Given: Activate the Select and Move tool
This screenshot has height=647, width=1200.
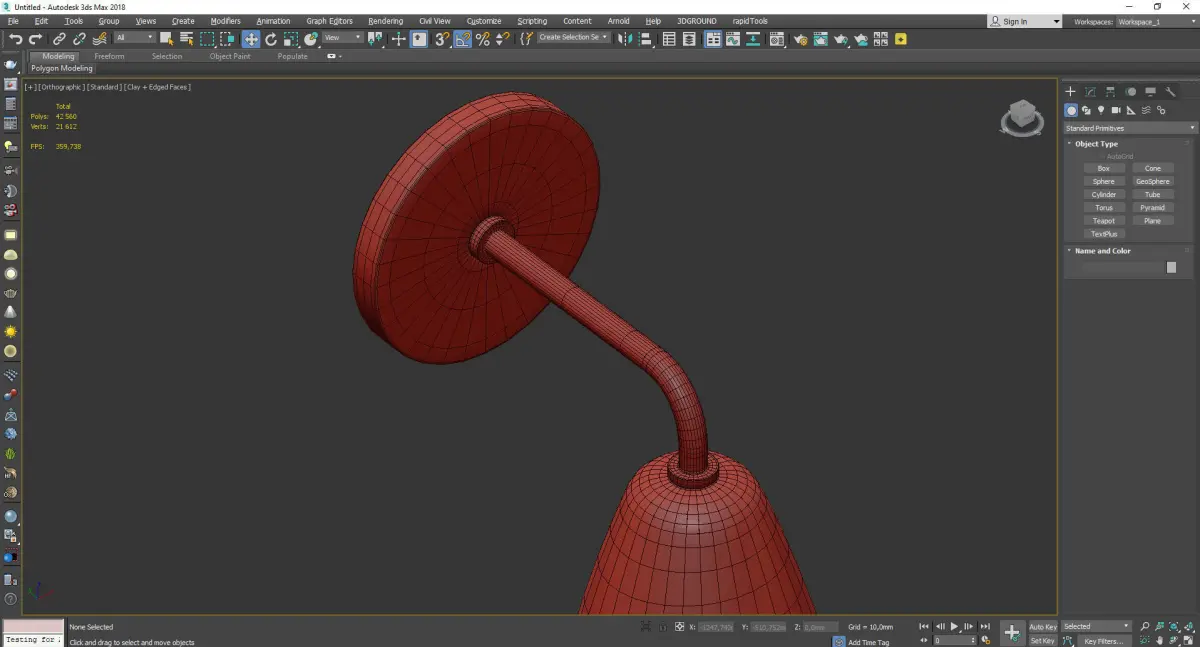Looking at the screenshot, I should (x=251, y=39).
